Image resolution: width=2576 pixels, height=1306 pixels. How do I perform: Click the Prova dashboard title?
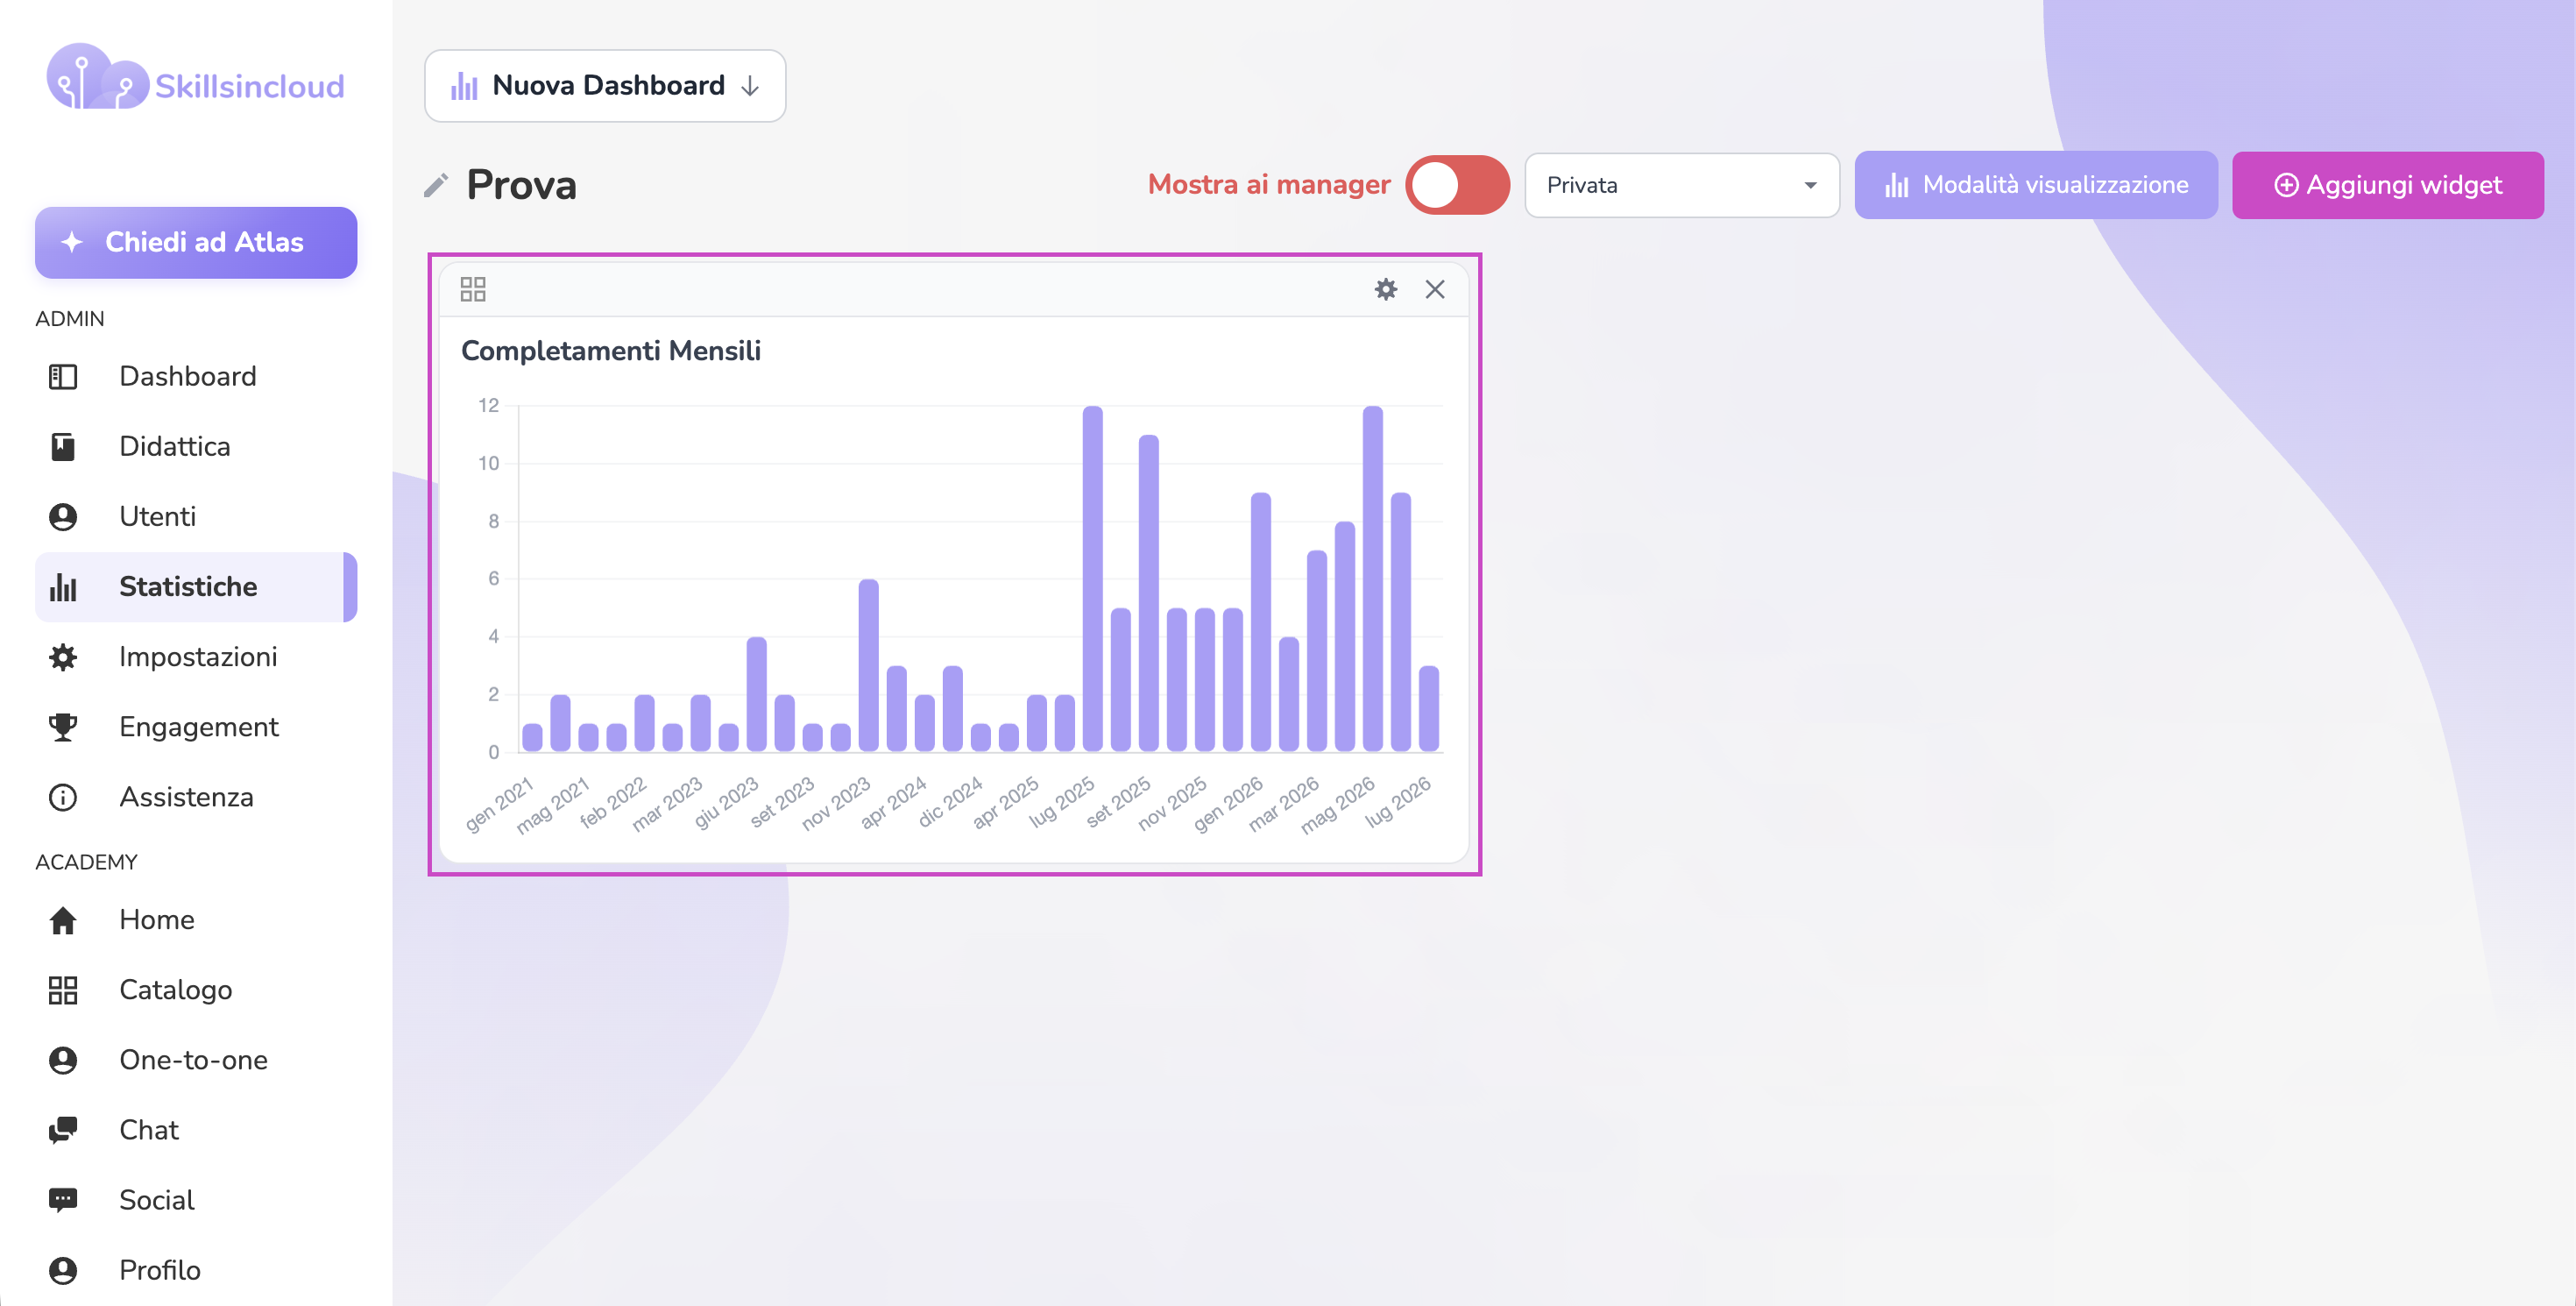point(521,186)
